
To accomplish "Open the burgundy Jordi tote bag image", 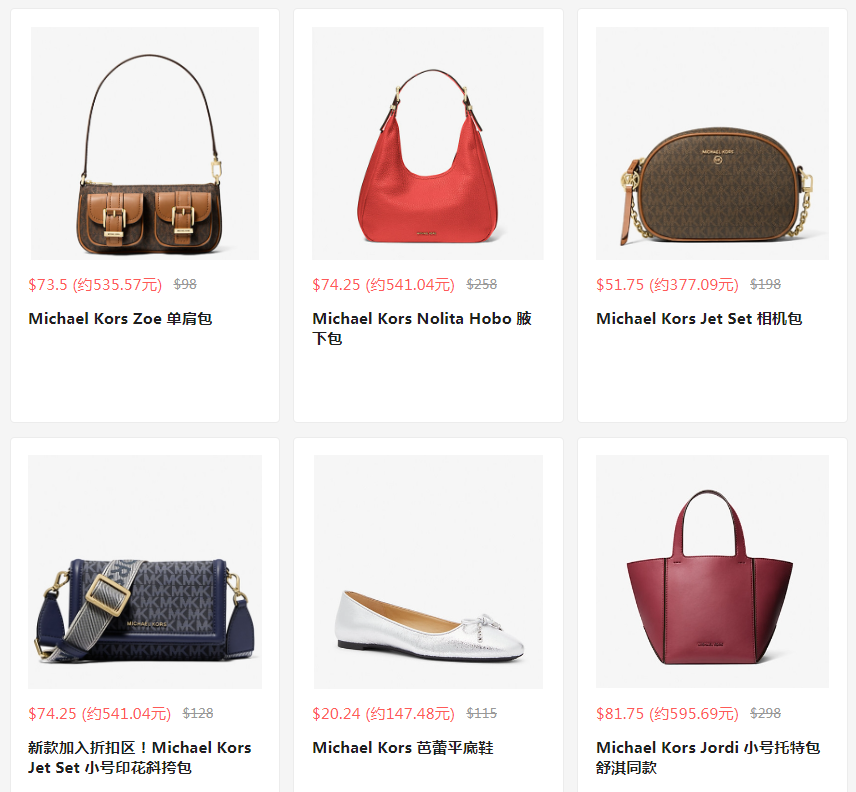I will [x=712, y=571].
